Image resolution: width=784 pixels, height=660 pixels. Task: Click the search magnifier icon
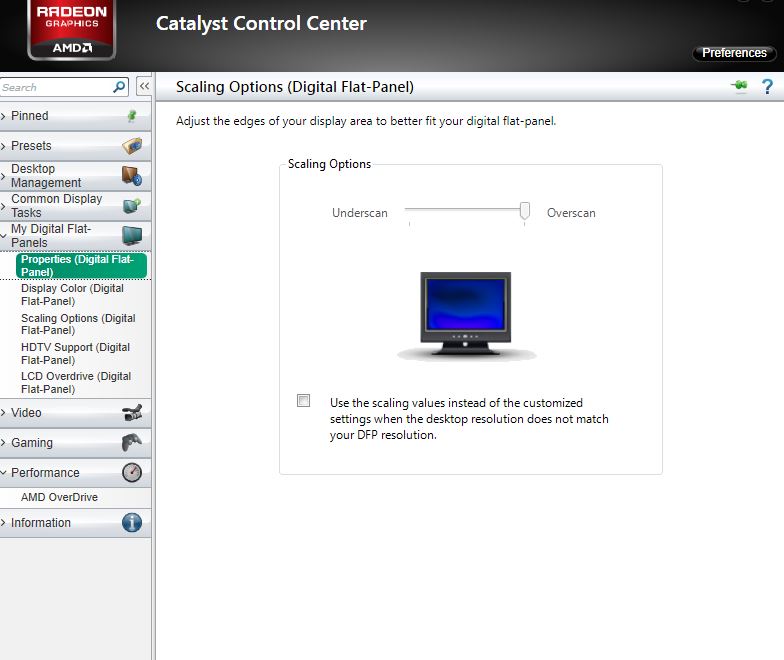119,87
